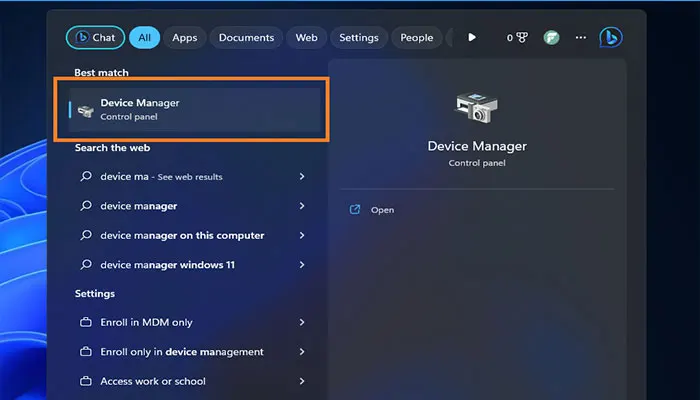Viewport: 700px width, 400px height.
Task: Click Open in the preview pane
Action: pyautogui.click(x=382, y=210)
